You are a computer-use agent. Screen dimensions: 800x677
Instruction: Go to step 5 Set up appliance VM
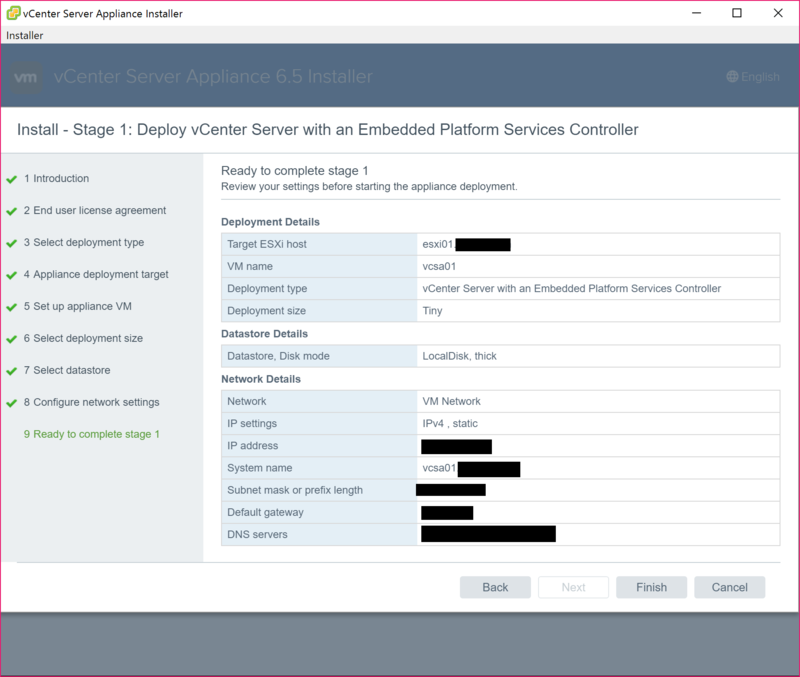tap(78, 306)
